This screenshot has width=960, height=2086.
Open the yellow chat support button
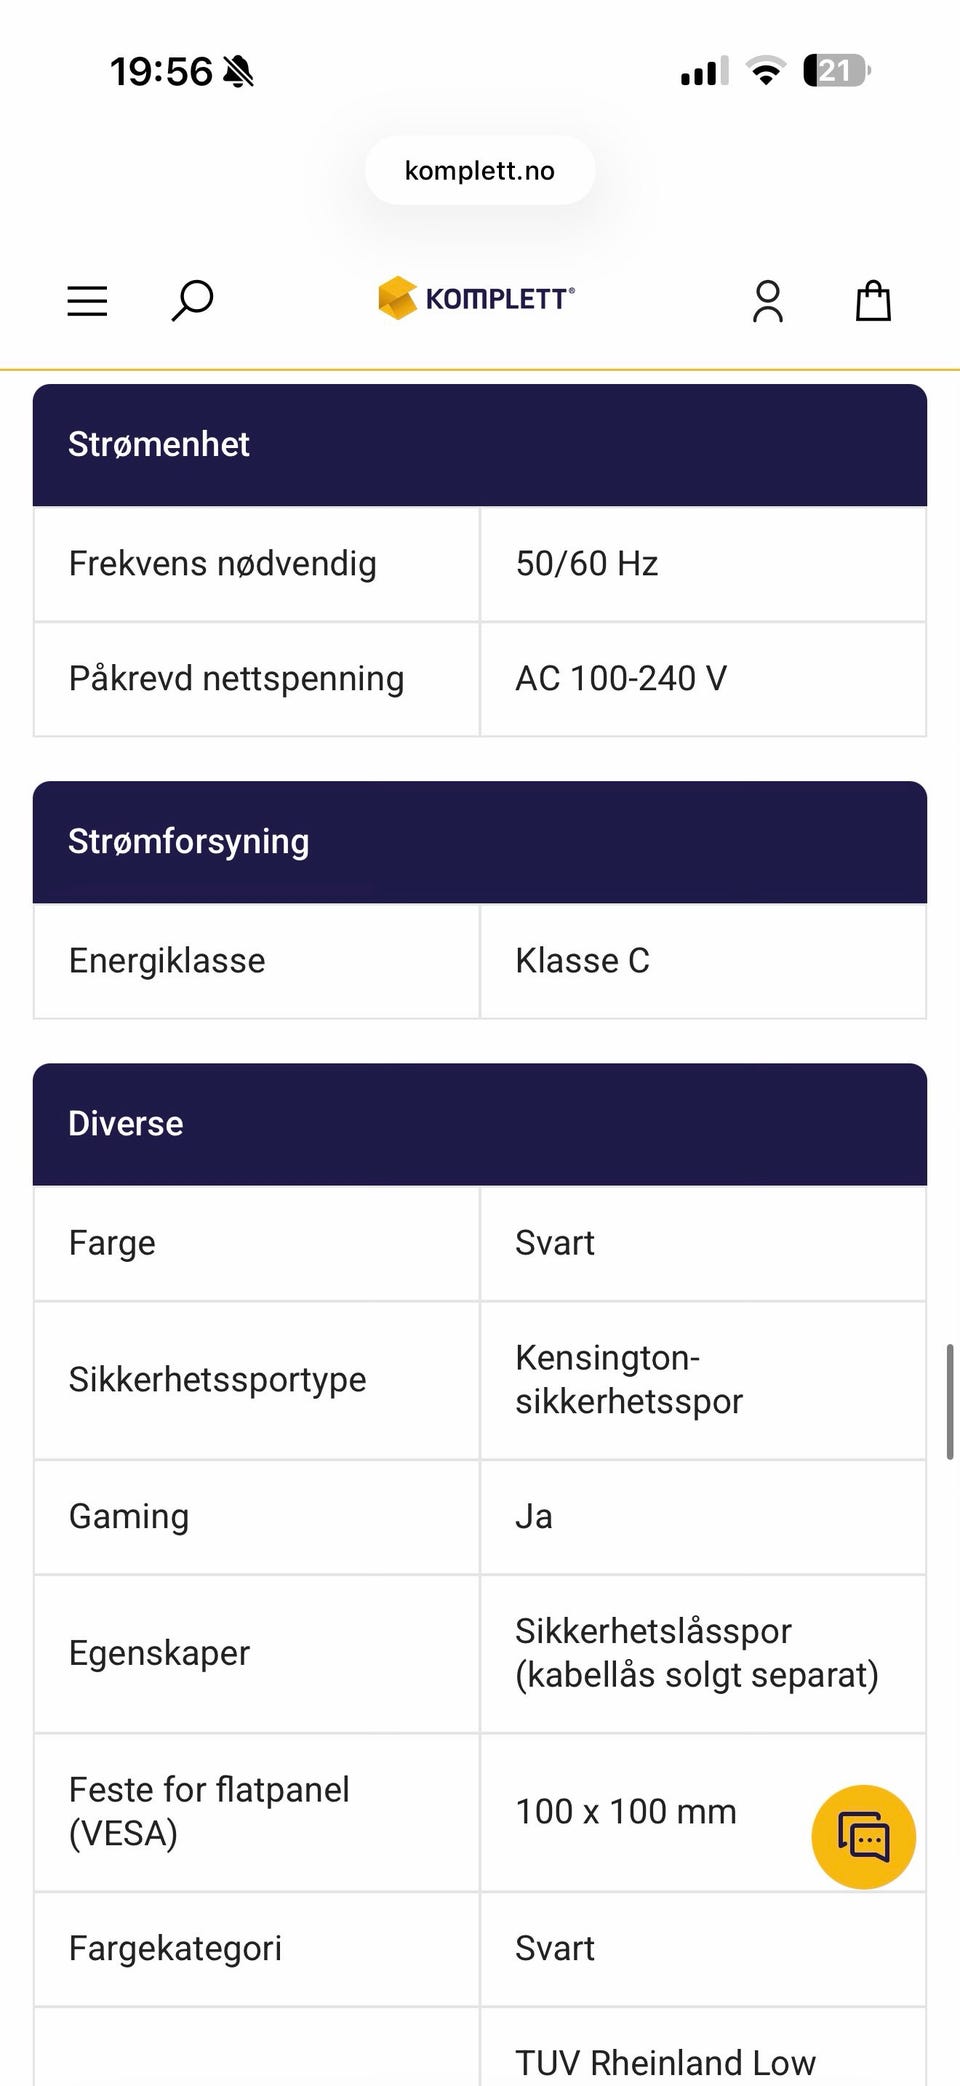(863, 1837)
